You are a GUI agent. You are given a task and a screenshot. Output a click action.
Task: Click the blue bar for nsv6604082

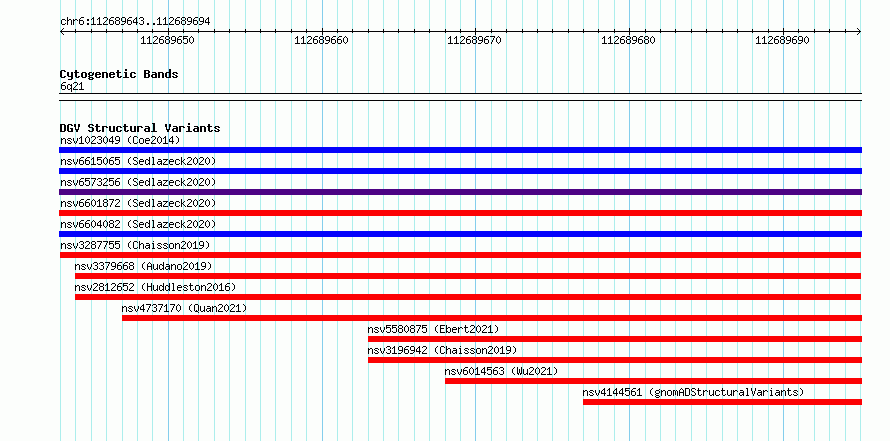tap(460, 234)
